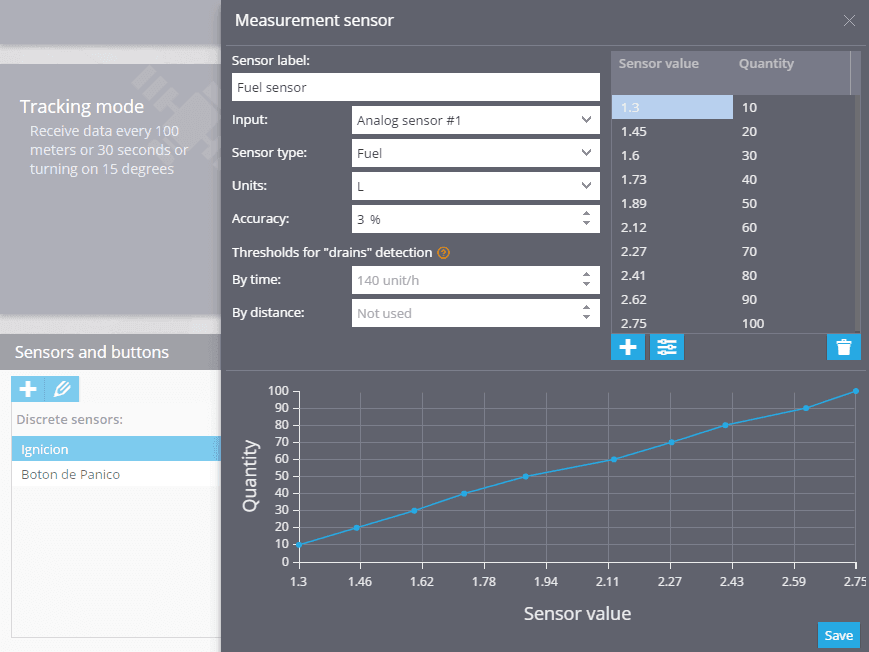Open the calibration settings icon below the table
This screenshot has height=652, width=869.
666,347
